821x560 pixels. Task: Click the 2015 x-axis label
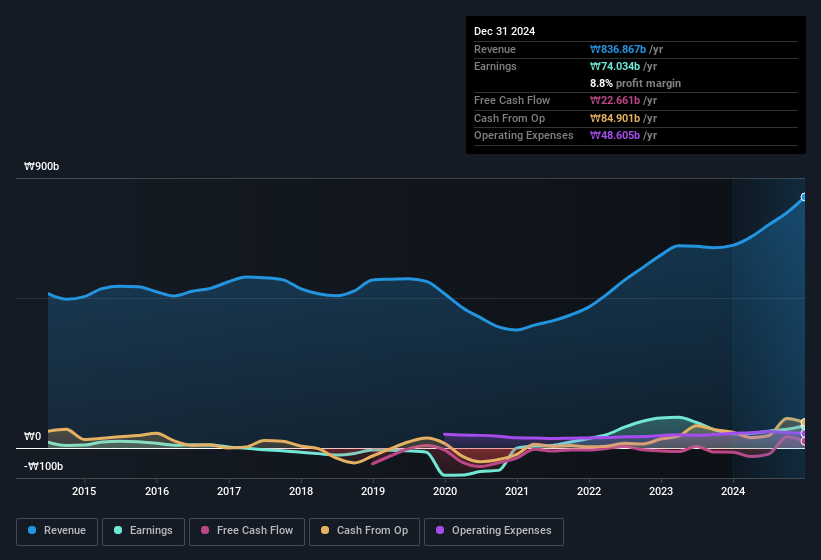point(84,491)
